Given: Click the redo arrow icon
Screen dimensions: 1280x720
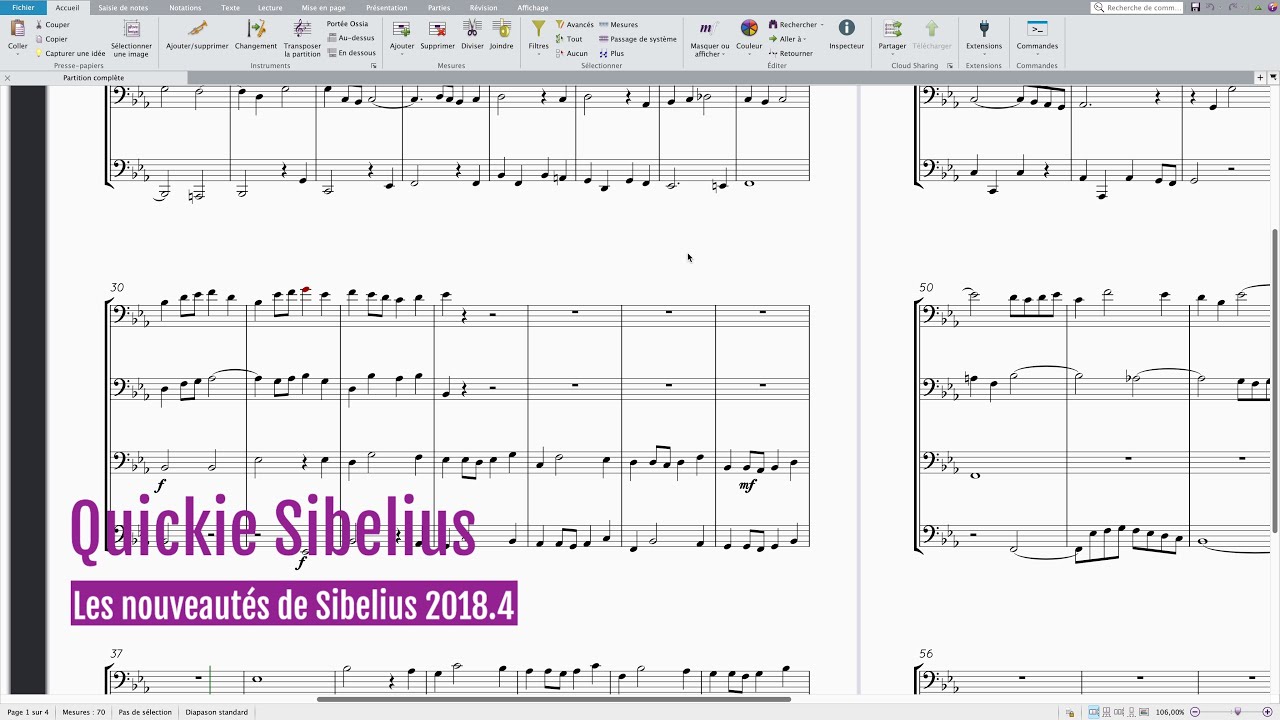Looking at the screenshot, I should 1231,7.
